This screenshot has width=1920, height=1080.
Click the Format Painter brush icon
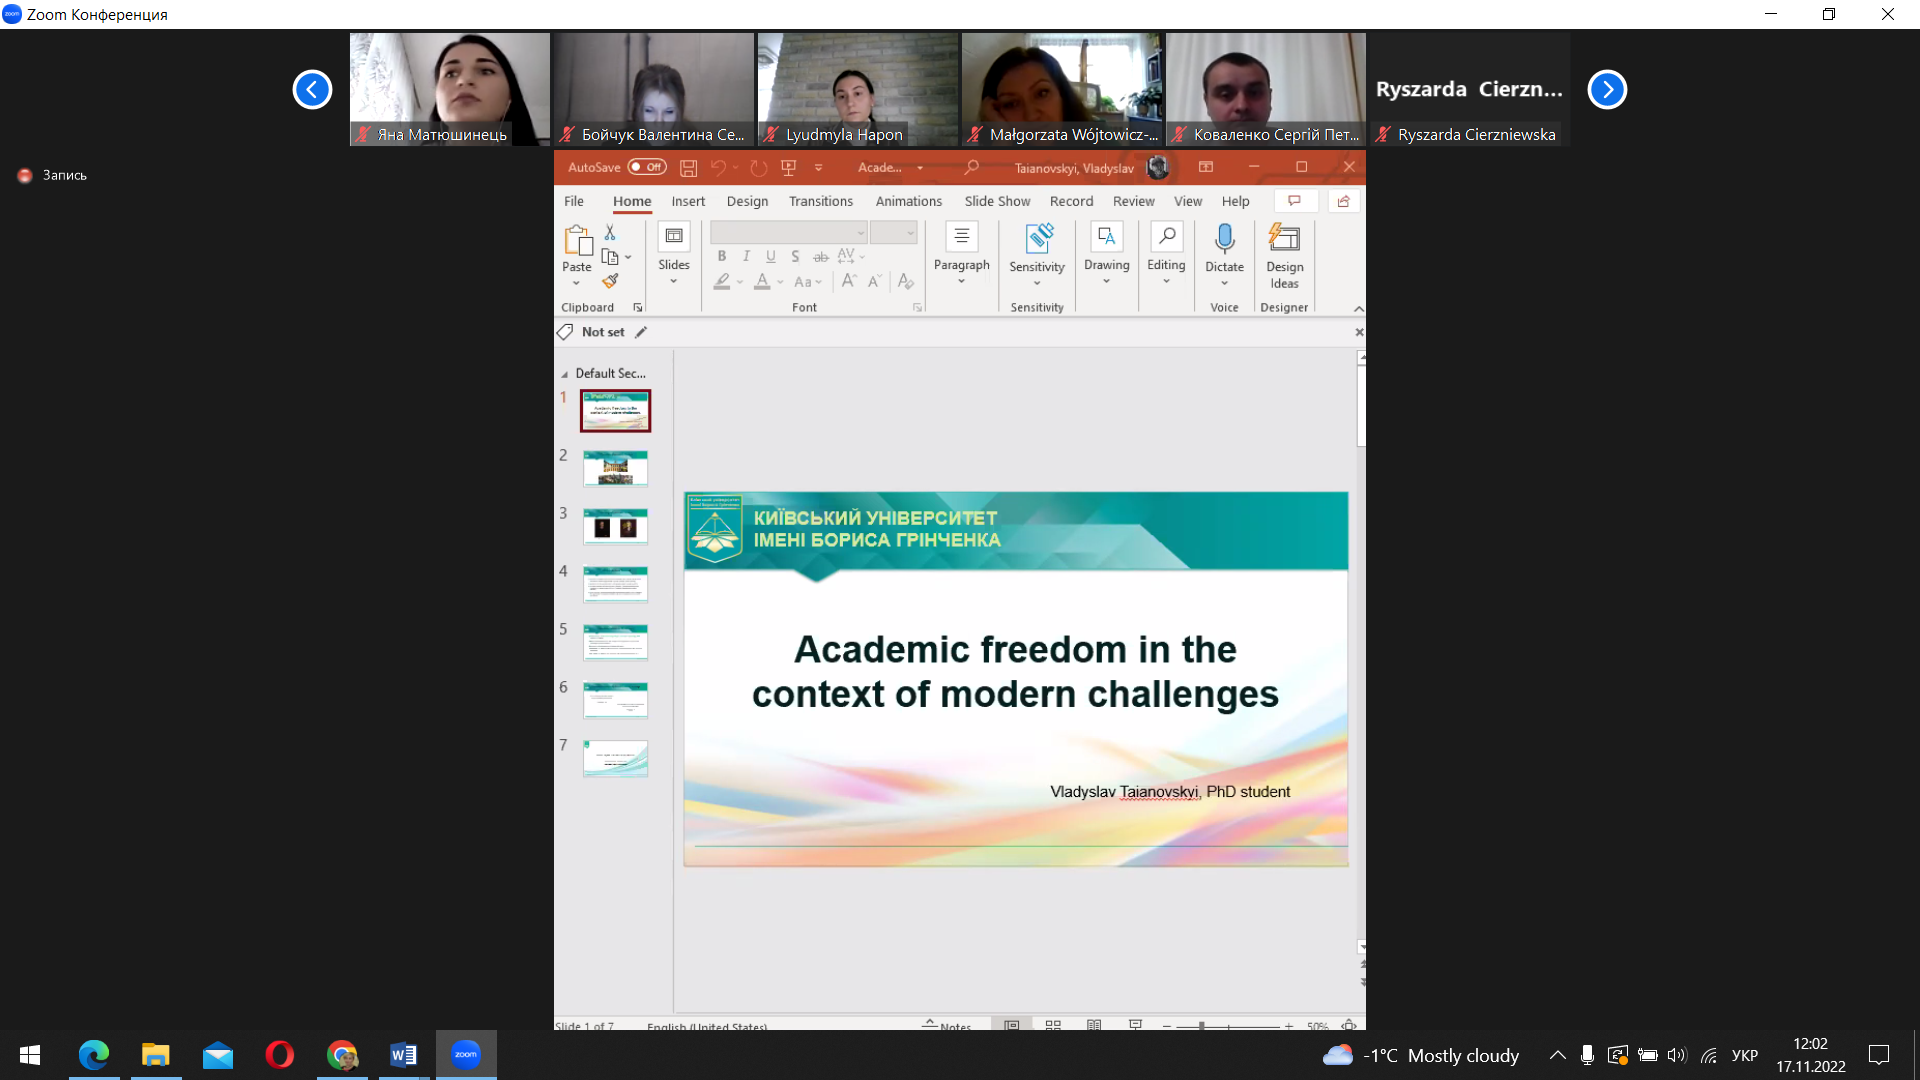pyautogui.click(x=610, y=281)
